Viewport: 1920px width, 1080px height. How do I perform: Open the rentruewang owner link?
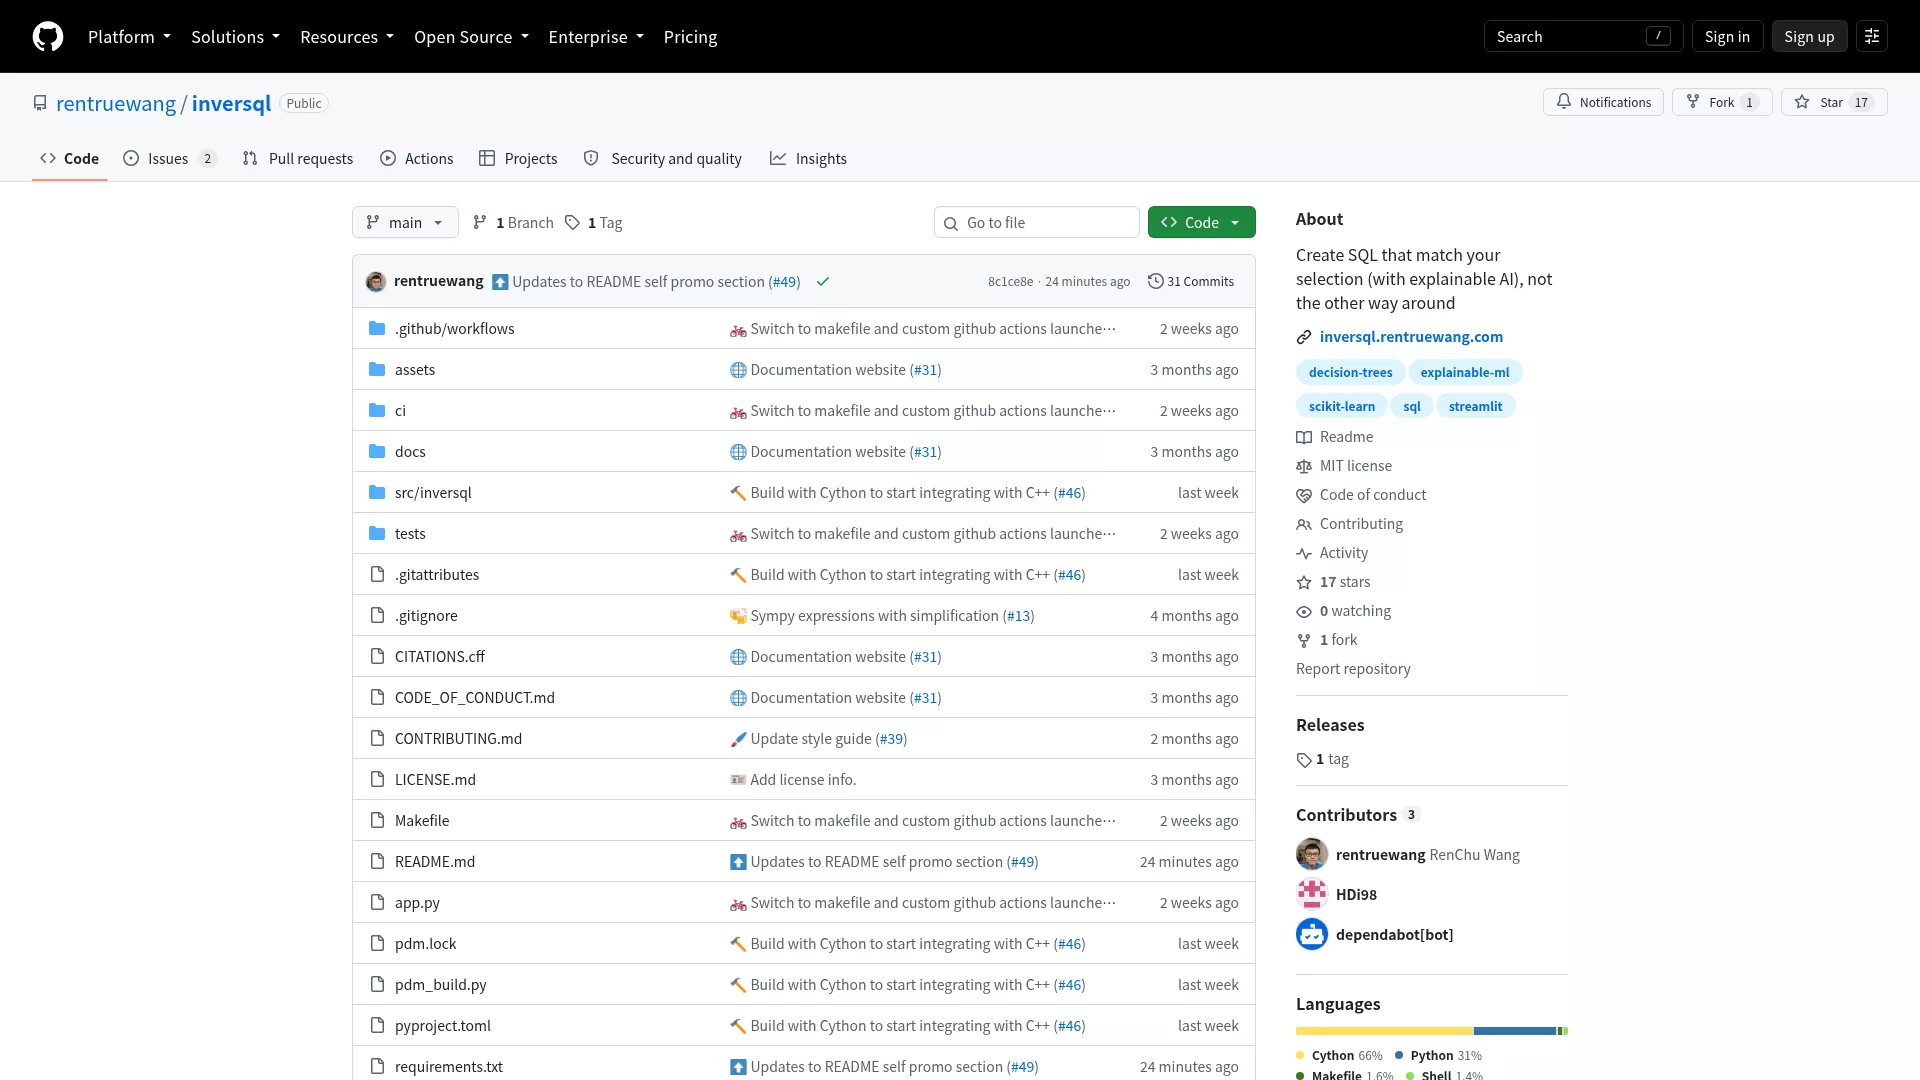116,104
